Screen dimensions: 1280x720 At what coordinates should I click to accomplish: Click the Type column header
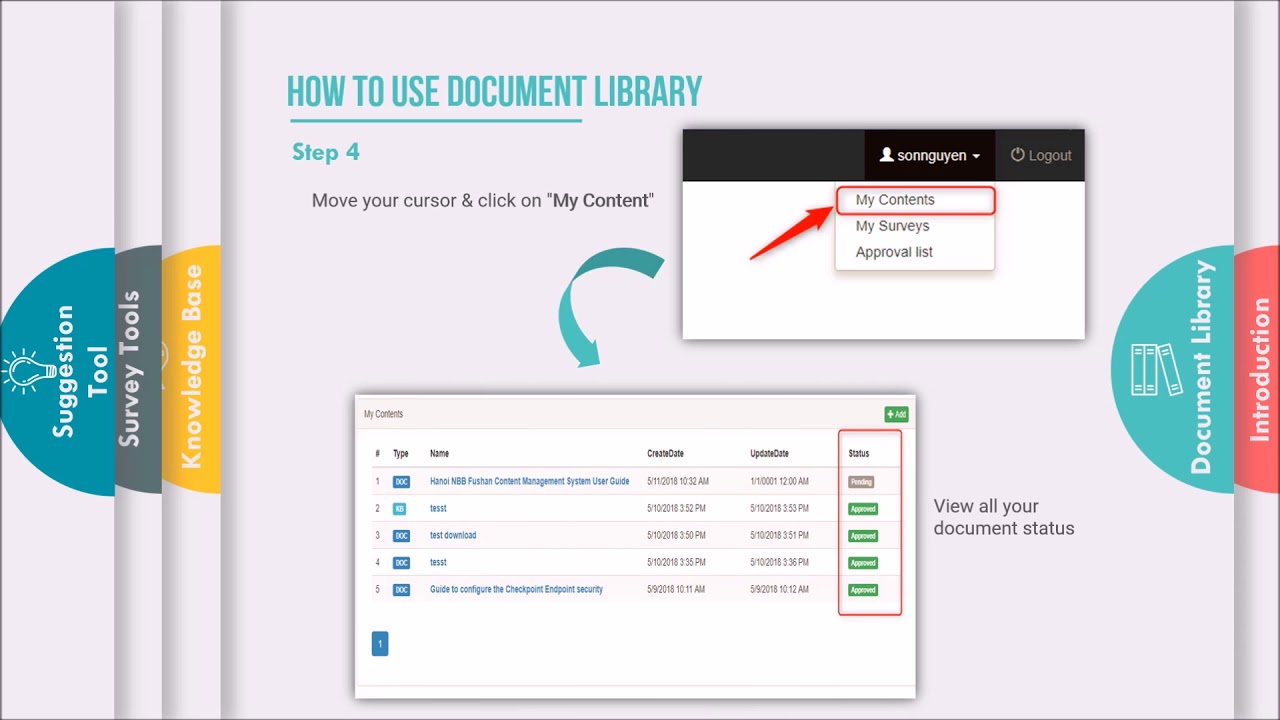tap(401, 454)
